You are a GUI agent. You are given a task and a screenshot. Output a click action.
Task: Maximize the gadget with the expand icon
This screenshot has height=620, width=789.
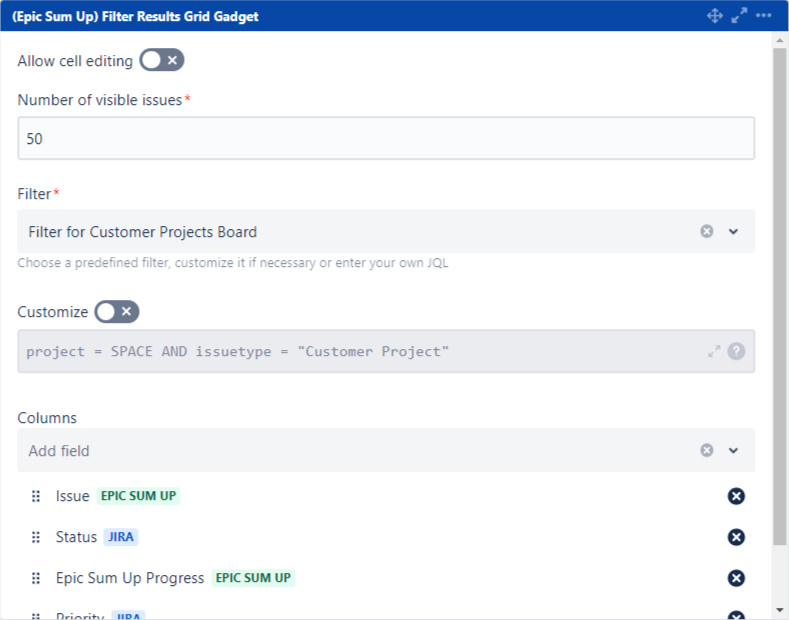click(x=739, y=16)
